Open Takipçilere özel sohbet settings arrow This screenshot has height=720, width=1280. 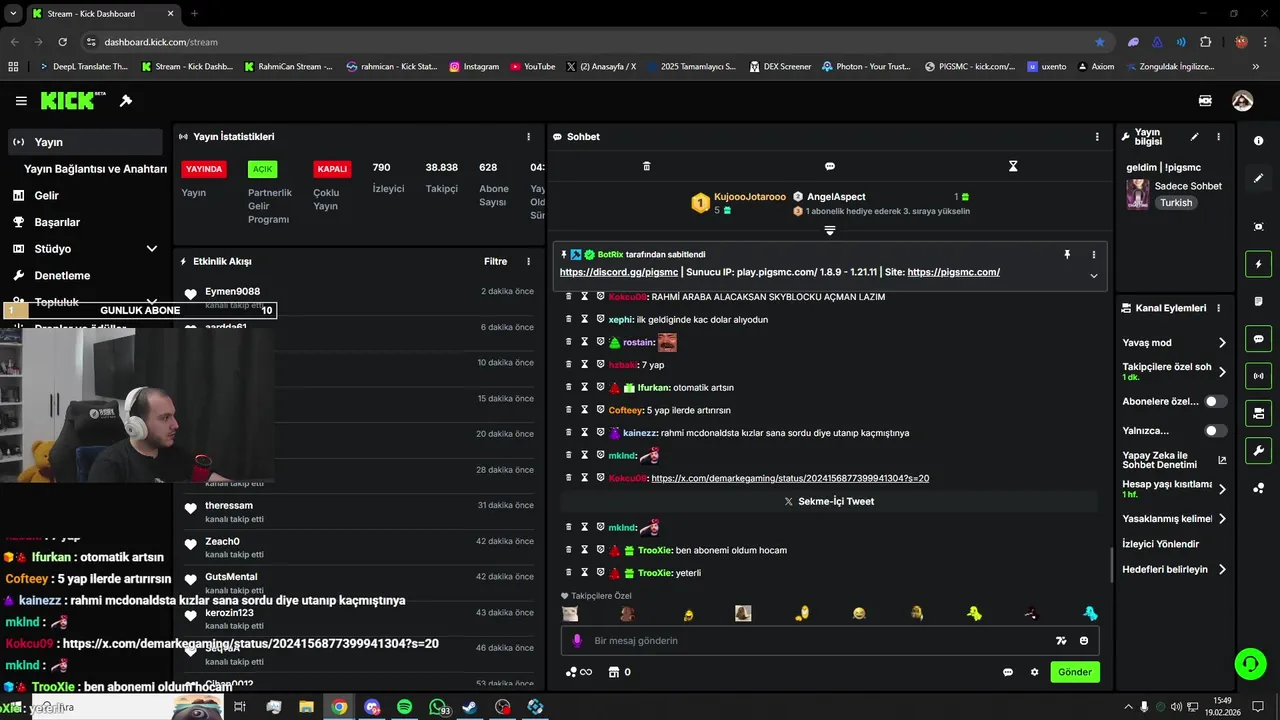point(1222,372)
